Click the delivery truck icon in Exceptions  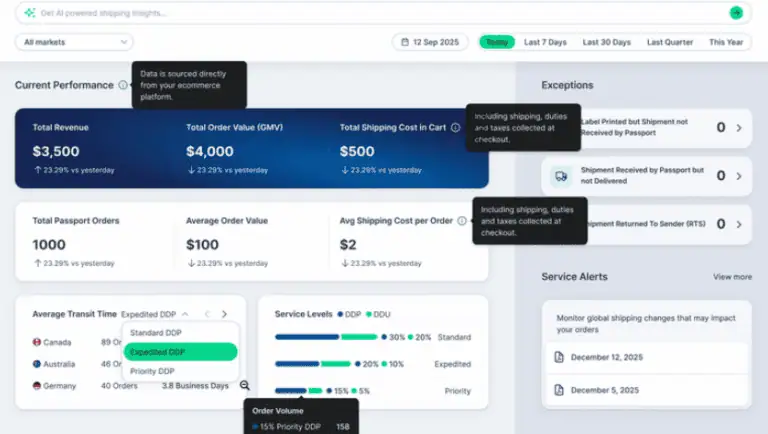(x=562, y=176)
